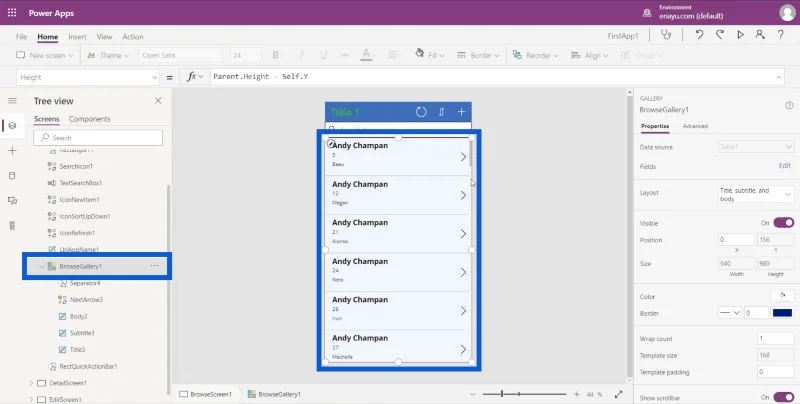Viewport: 800px width, 404px height.
Task: Open the Help question mark
Action: [781, 35]
